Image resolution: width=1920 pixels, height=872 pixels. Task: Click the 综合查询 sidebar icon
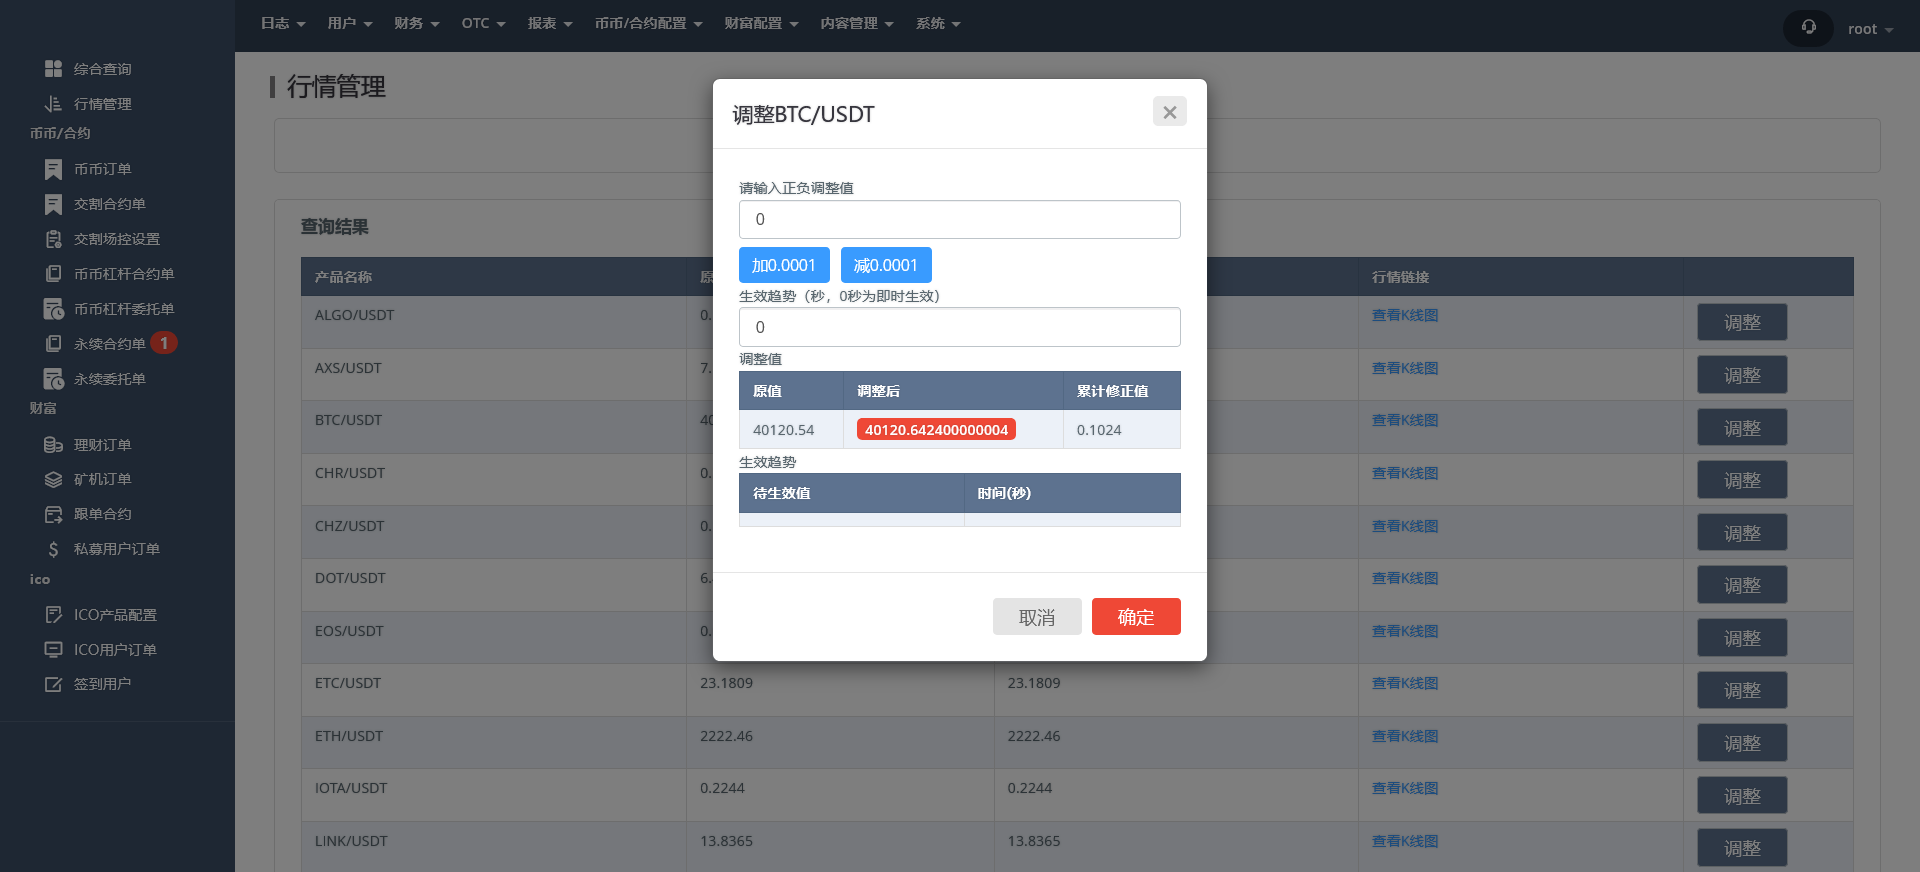[53, 69]
